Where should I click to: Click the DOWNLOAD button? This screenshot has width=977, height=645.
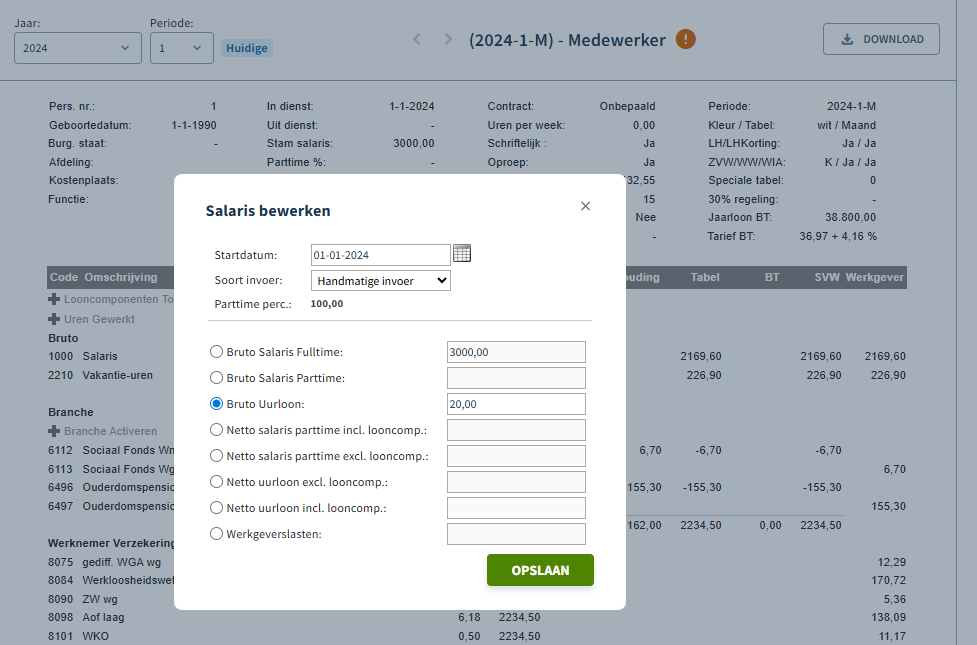[x=881, y=39]
